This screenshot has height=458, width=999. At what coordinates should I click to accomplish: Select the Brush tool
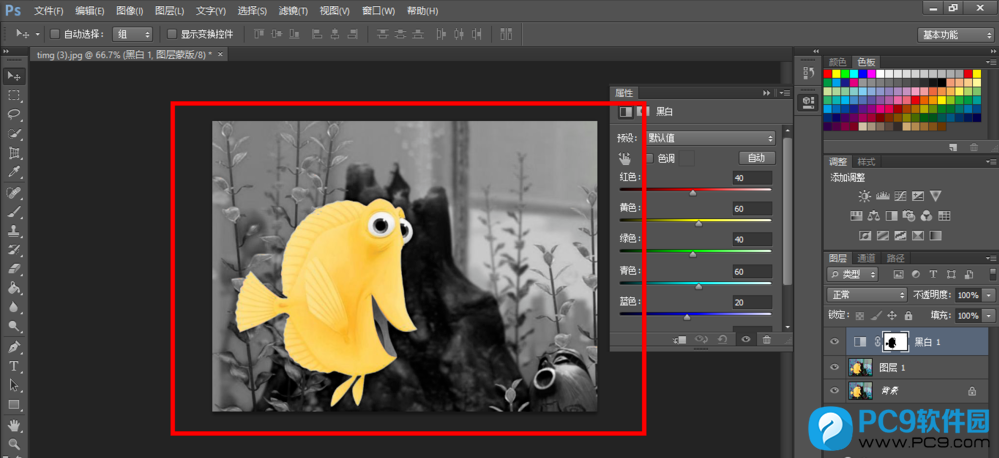(14, 211)
